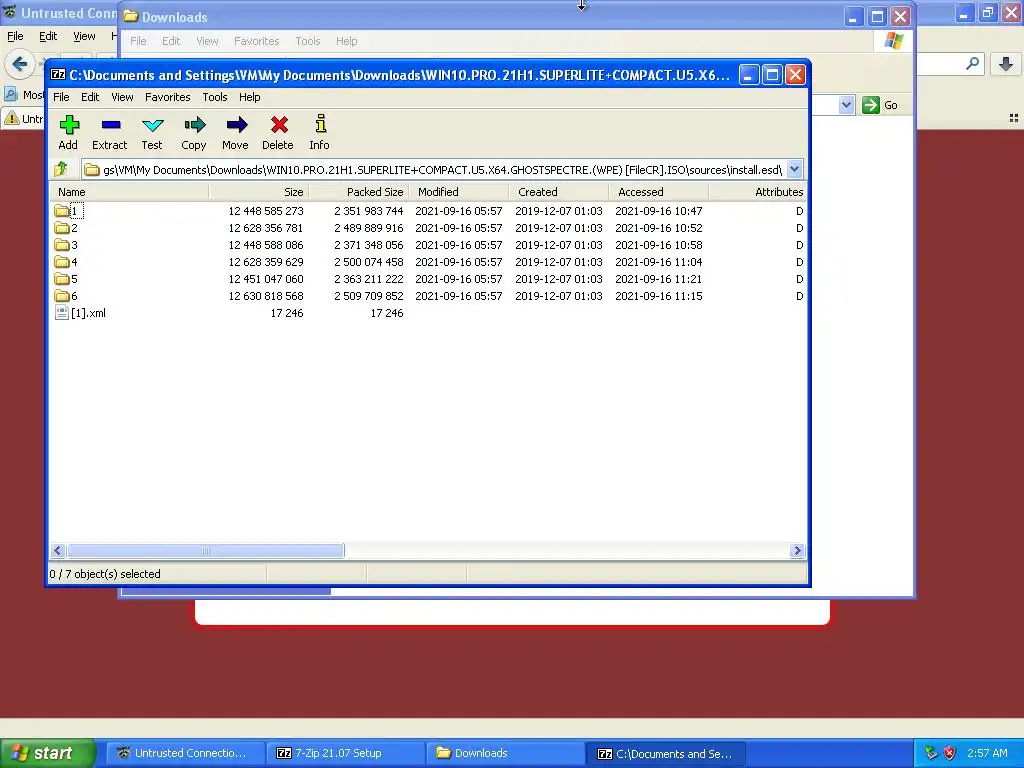Sort by the Created column header
1024x768 pixels.
[x=558, y=191]
